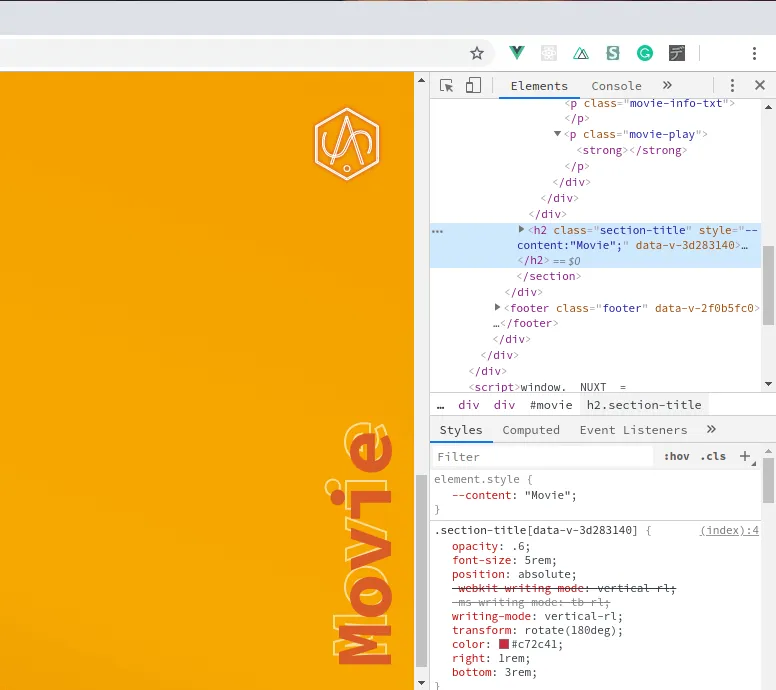776x690 pixels.
Task: Expand the h2 section-title node
Action: coord(521,229)
